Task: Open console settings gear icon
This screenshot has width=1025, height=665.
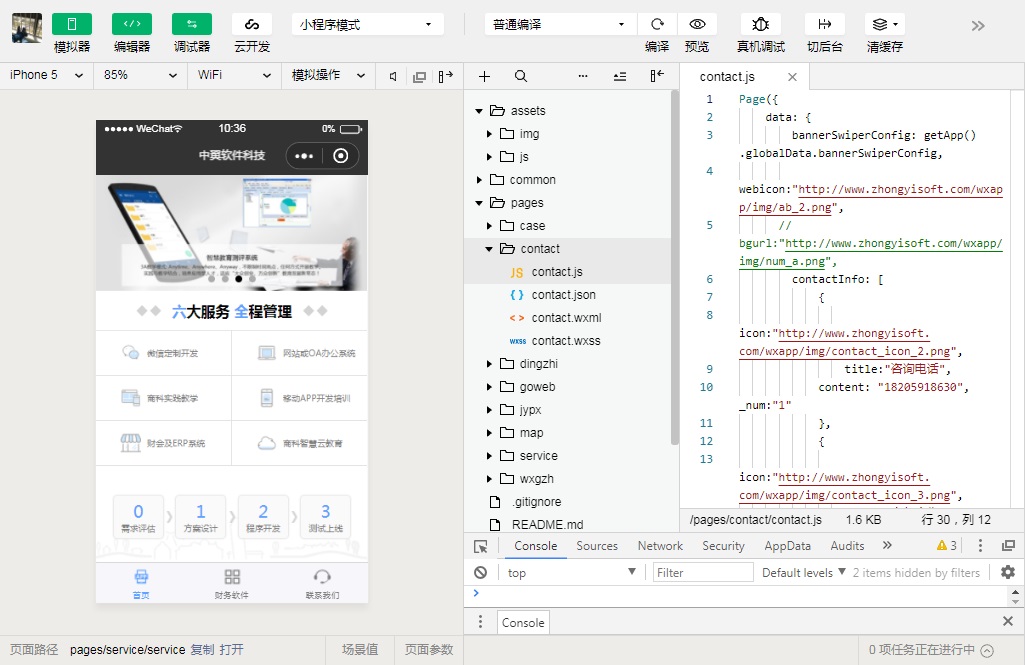Action: coord(1008,572)
